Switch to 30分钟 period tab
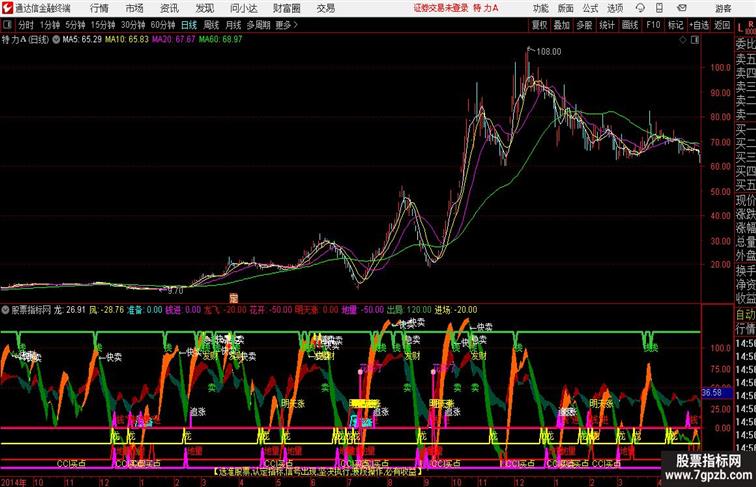Screen dimensions: 756x487 click(x=133, y=25)
